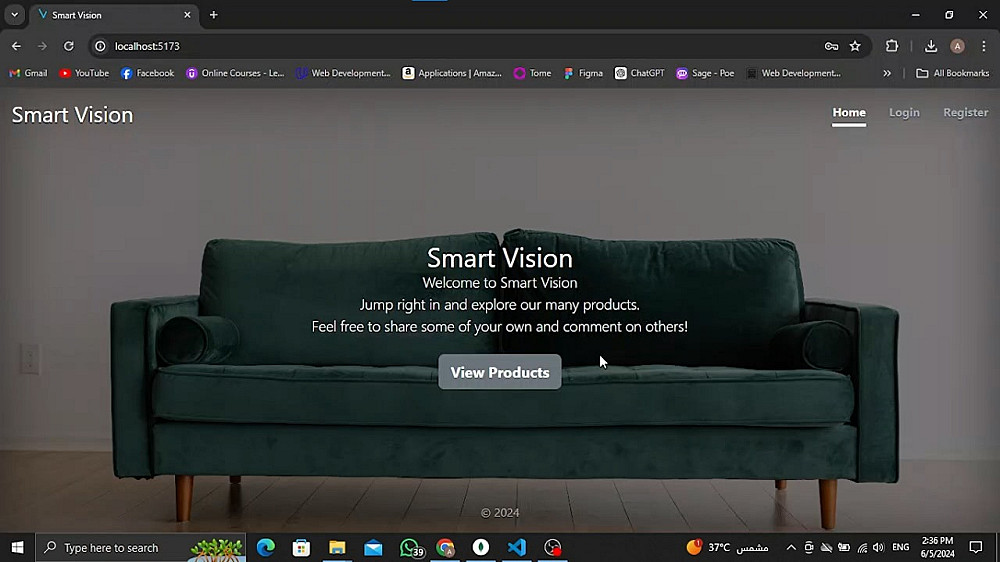Open a new browser tab
The height and width of the screenshot is (562, 1000).
point(214,15)
